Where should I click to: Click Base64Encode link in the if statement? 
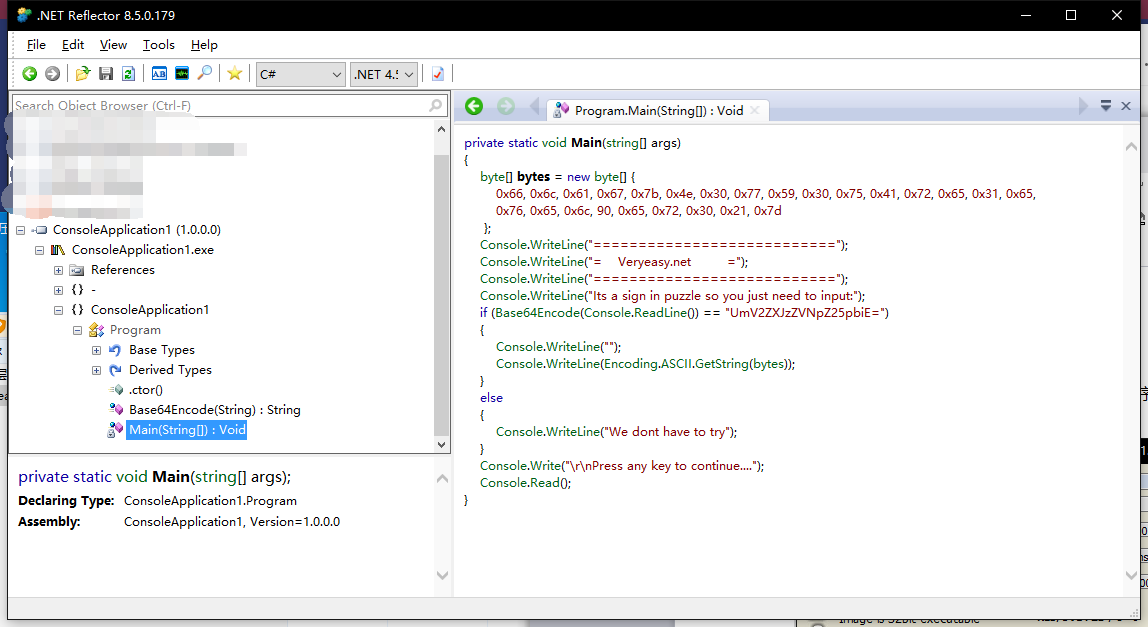click(x=537, y=313)
